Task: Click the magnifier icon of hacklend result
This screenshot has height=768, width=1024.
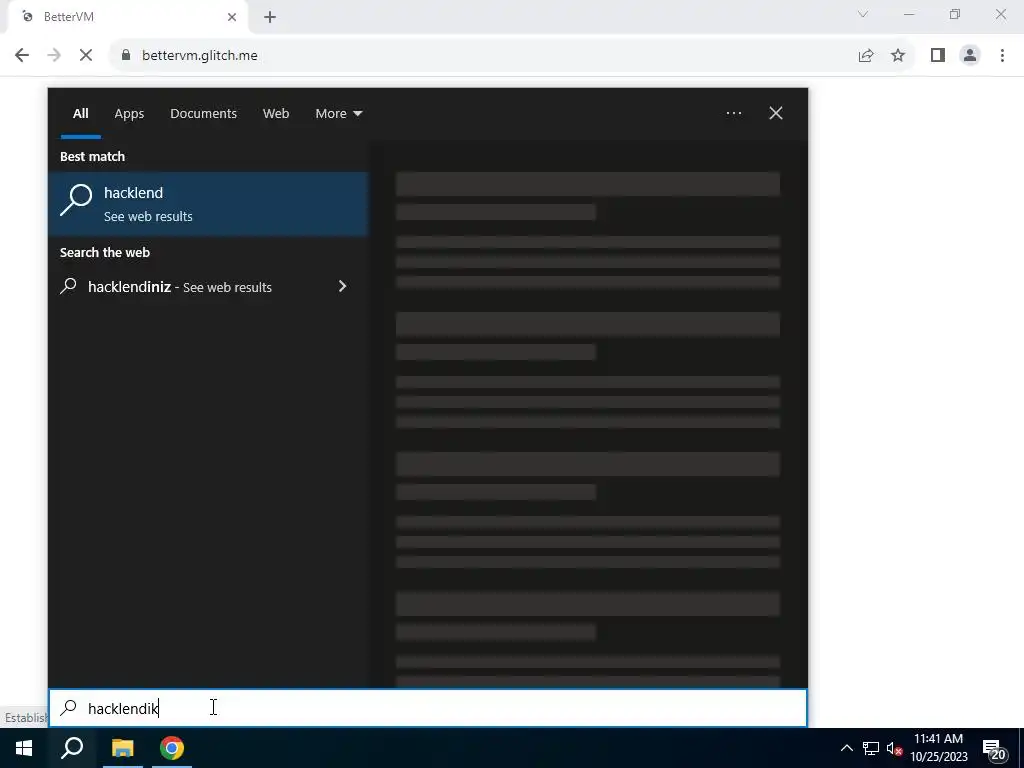Action: coord(76,200)
